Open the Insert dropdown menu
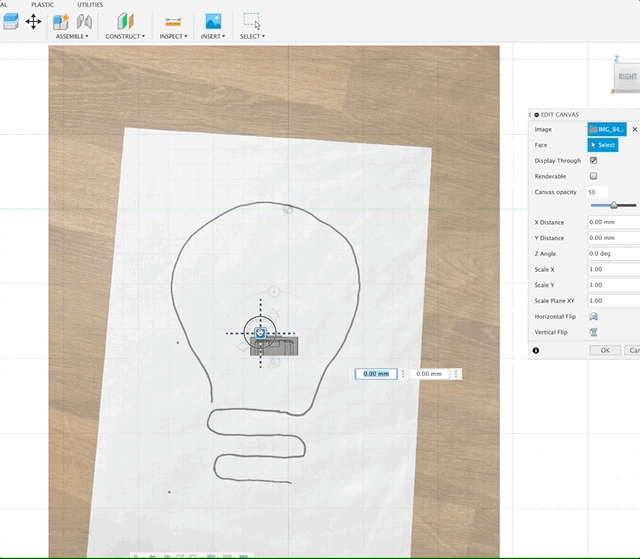The image size is (640, 559). pyautogui.click(x=213, y=36)
